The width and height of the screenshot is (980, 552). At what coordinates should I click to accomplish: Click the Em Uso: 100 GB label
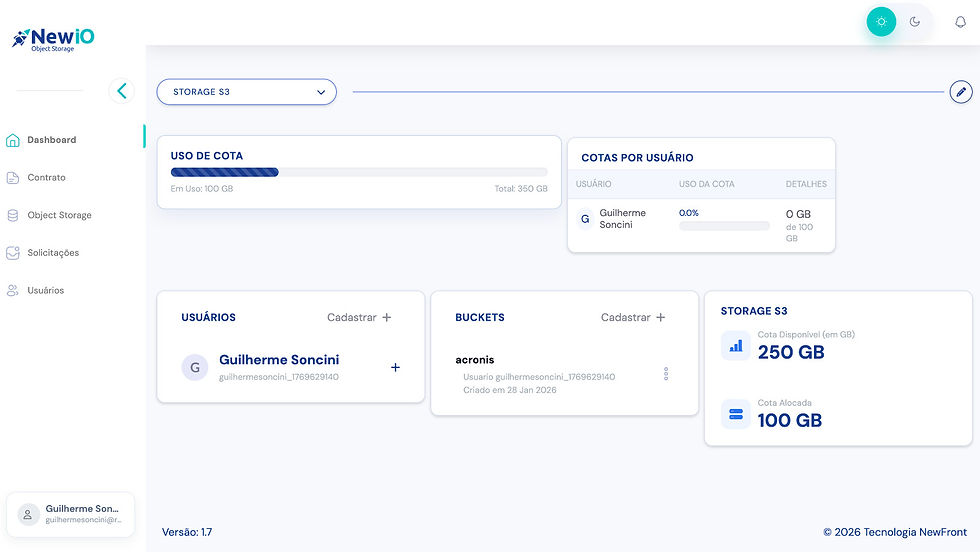pos(202,189)
